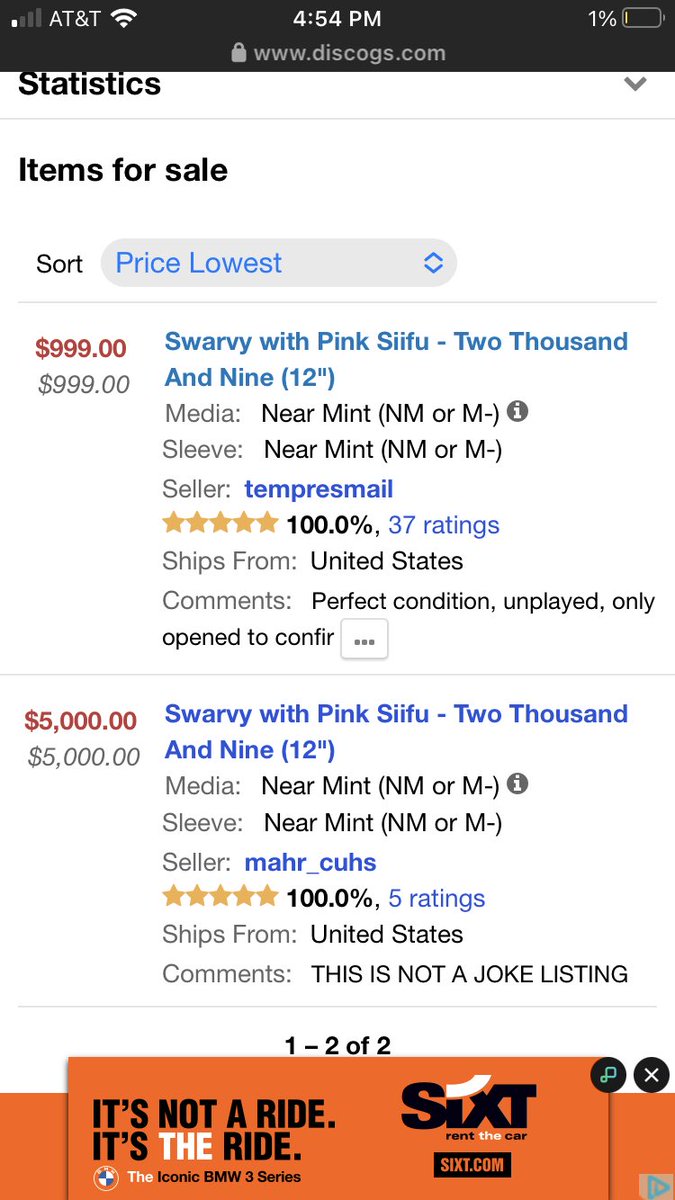This screenshot has height=1200, width=675.
Task: Click the AdChoices icon
Action: pyautogui.click(x=657, y=1186)
